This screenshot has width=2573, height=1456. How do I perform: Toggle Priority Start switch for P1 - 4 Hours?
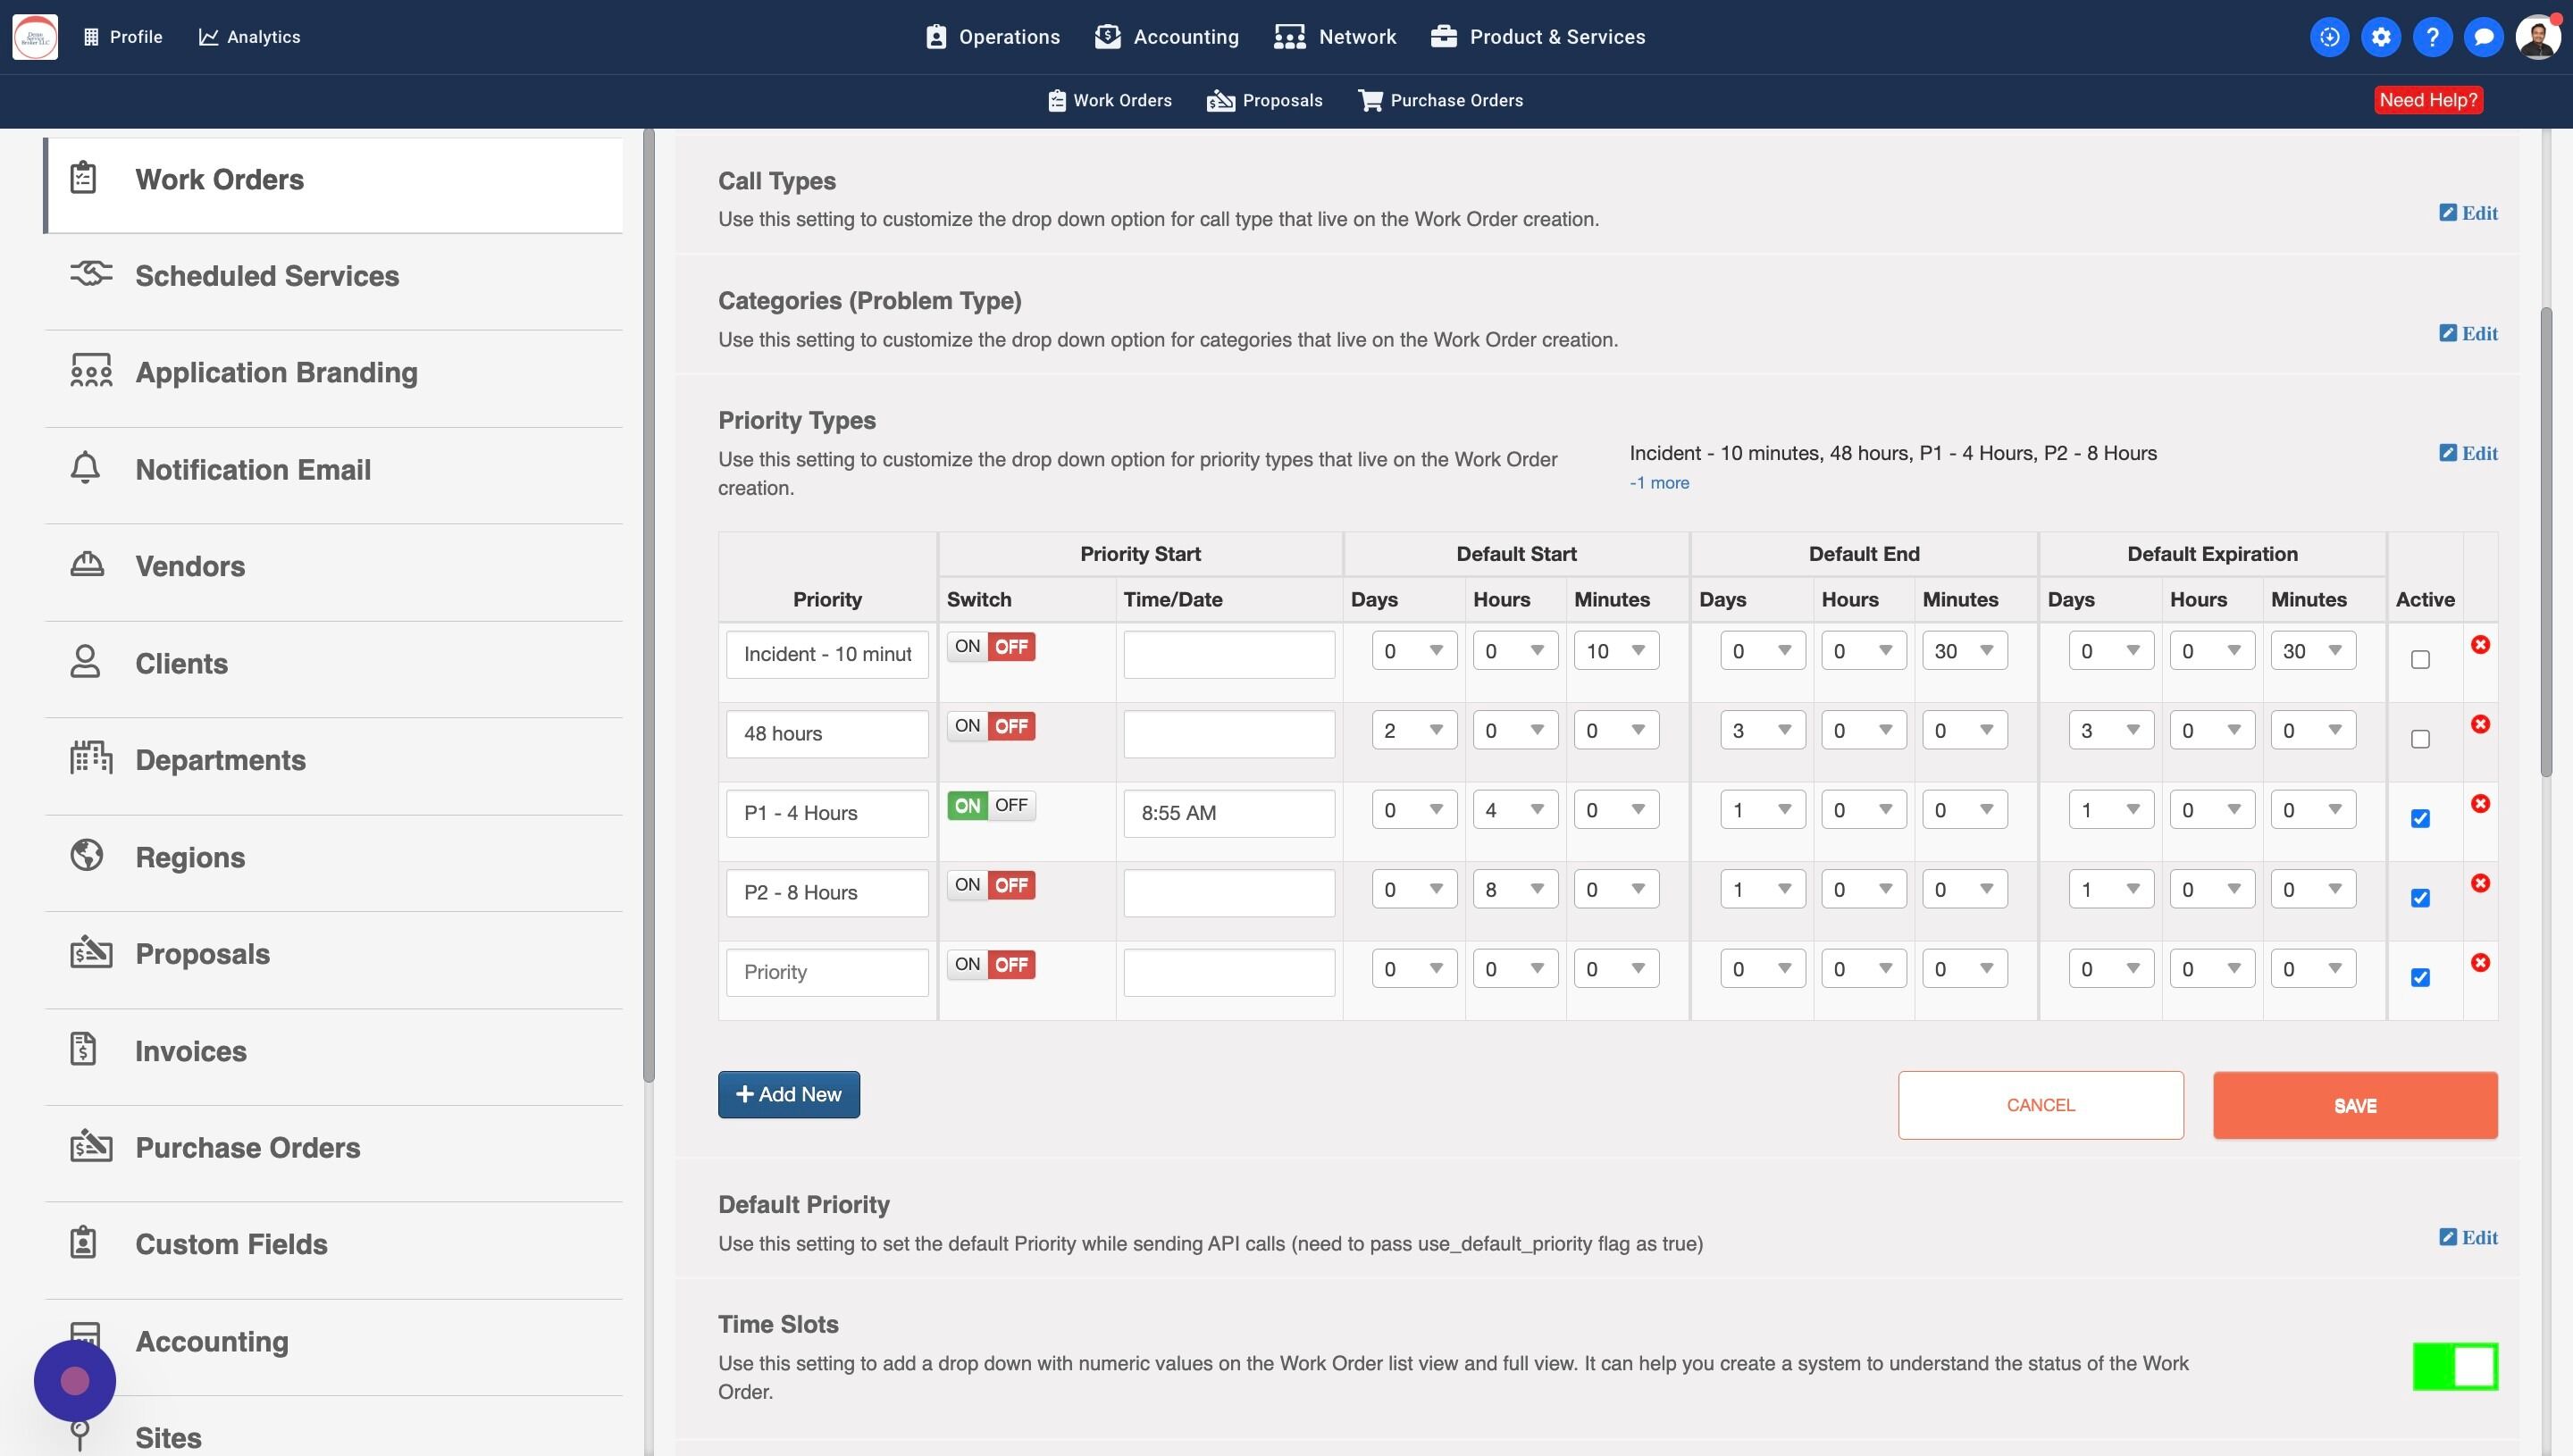(x=991, y=806)
